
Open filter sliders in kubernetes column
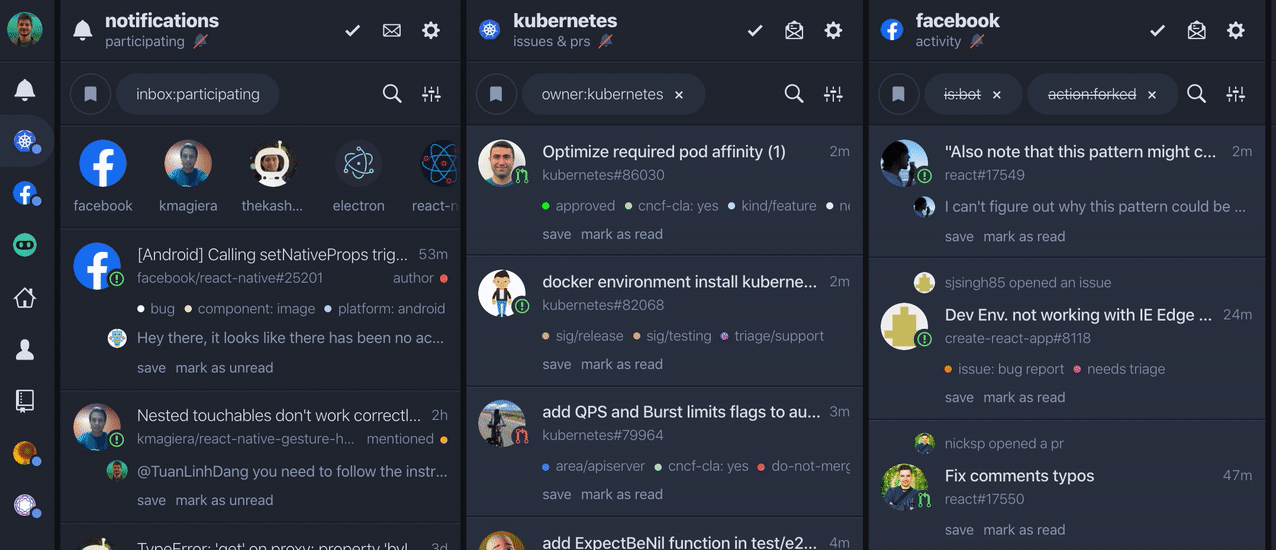point(833,94)
